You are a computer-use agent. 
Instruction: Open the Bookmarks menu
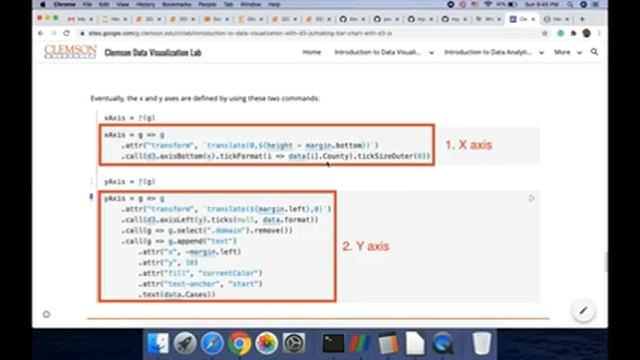click(x=177, y=4)
